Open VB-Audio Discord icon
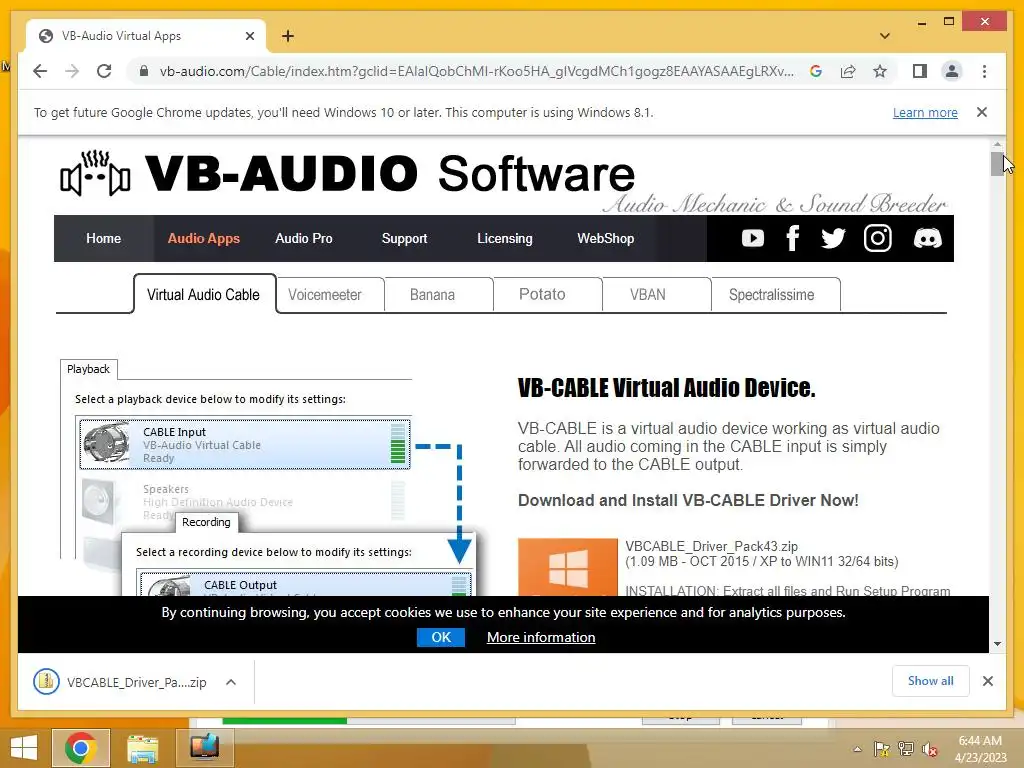The height and width of the screenshot is (768, 1024). click(927, 238)
